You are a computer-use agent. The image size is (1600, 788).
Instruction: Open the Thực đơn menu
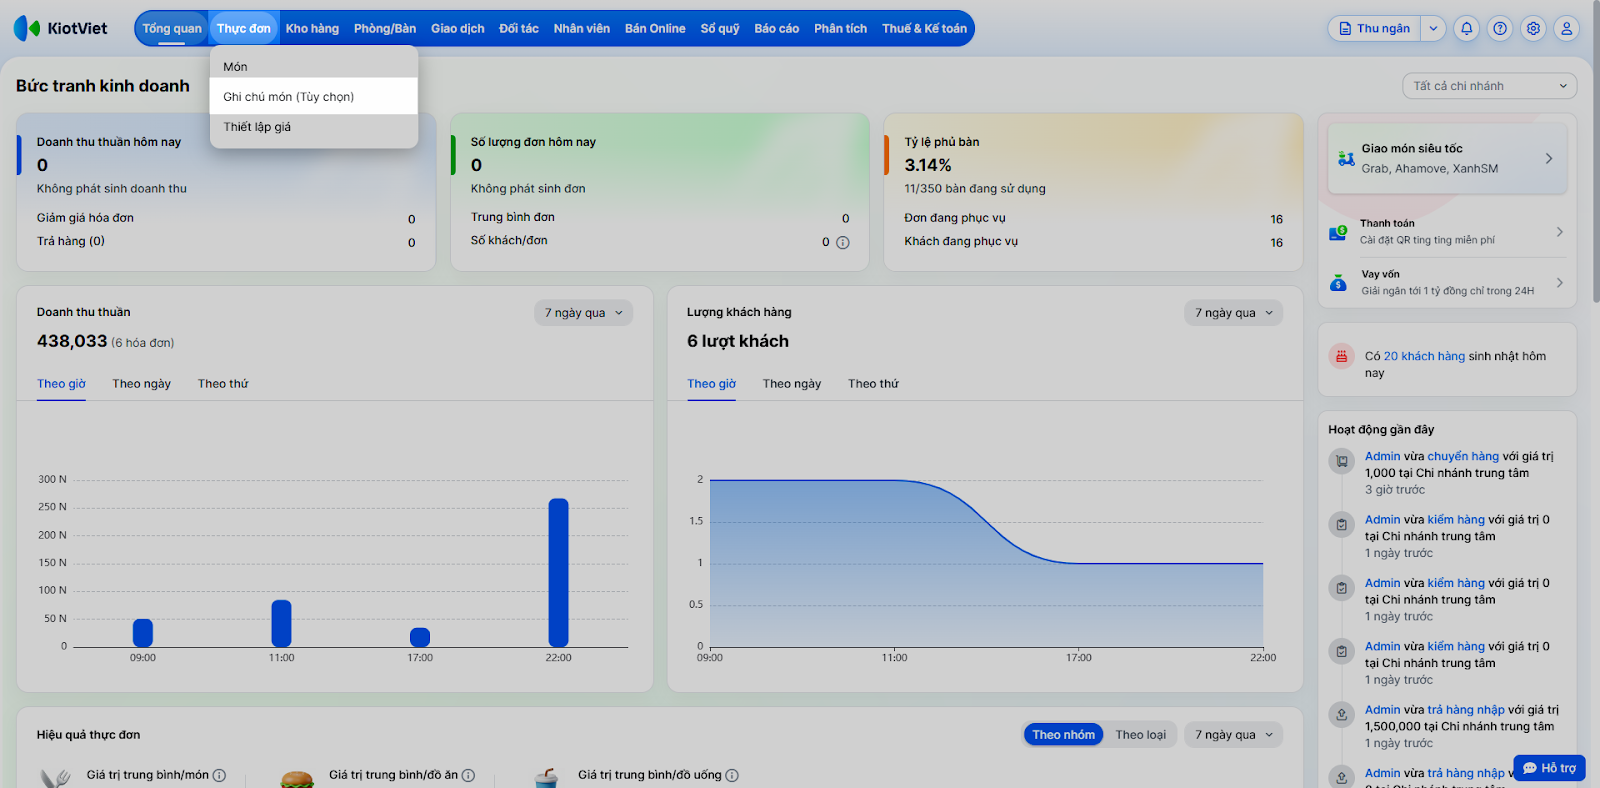[x=244, y=29]
